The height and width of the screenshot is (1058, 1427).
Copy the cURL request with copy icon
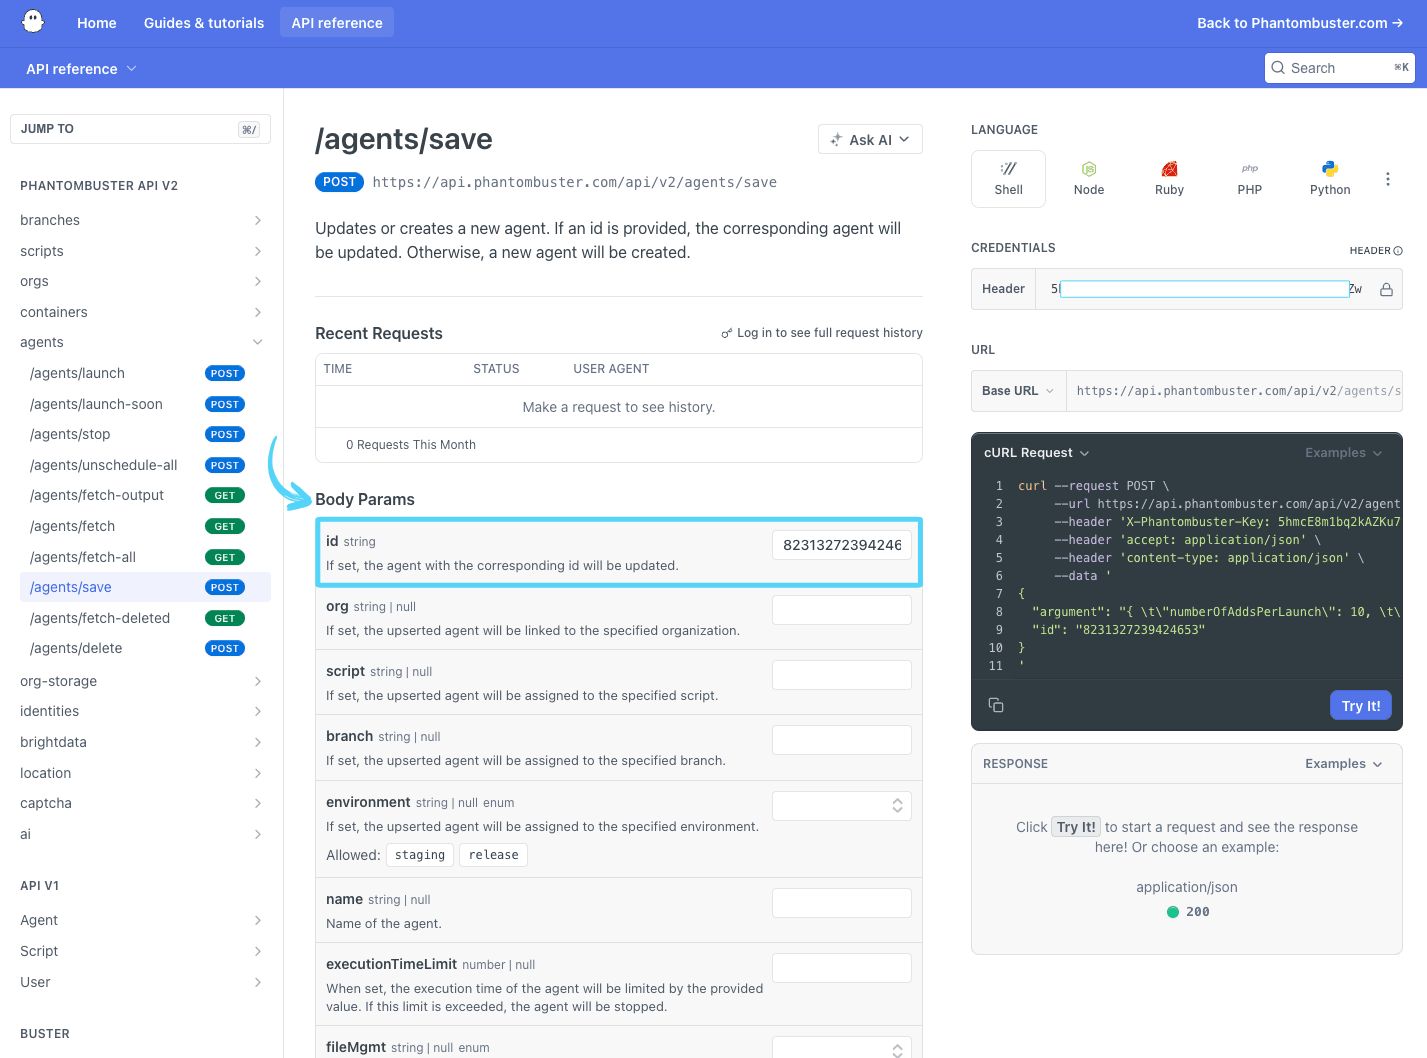point(996,705)
